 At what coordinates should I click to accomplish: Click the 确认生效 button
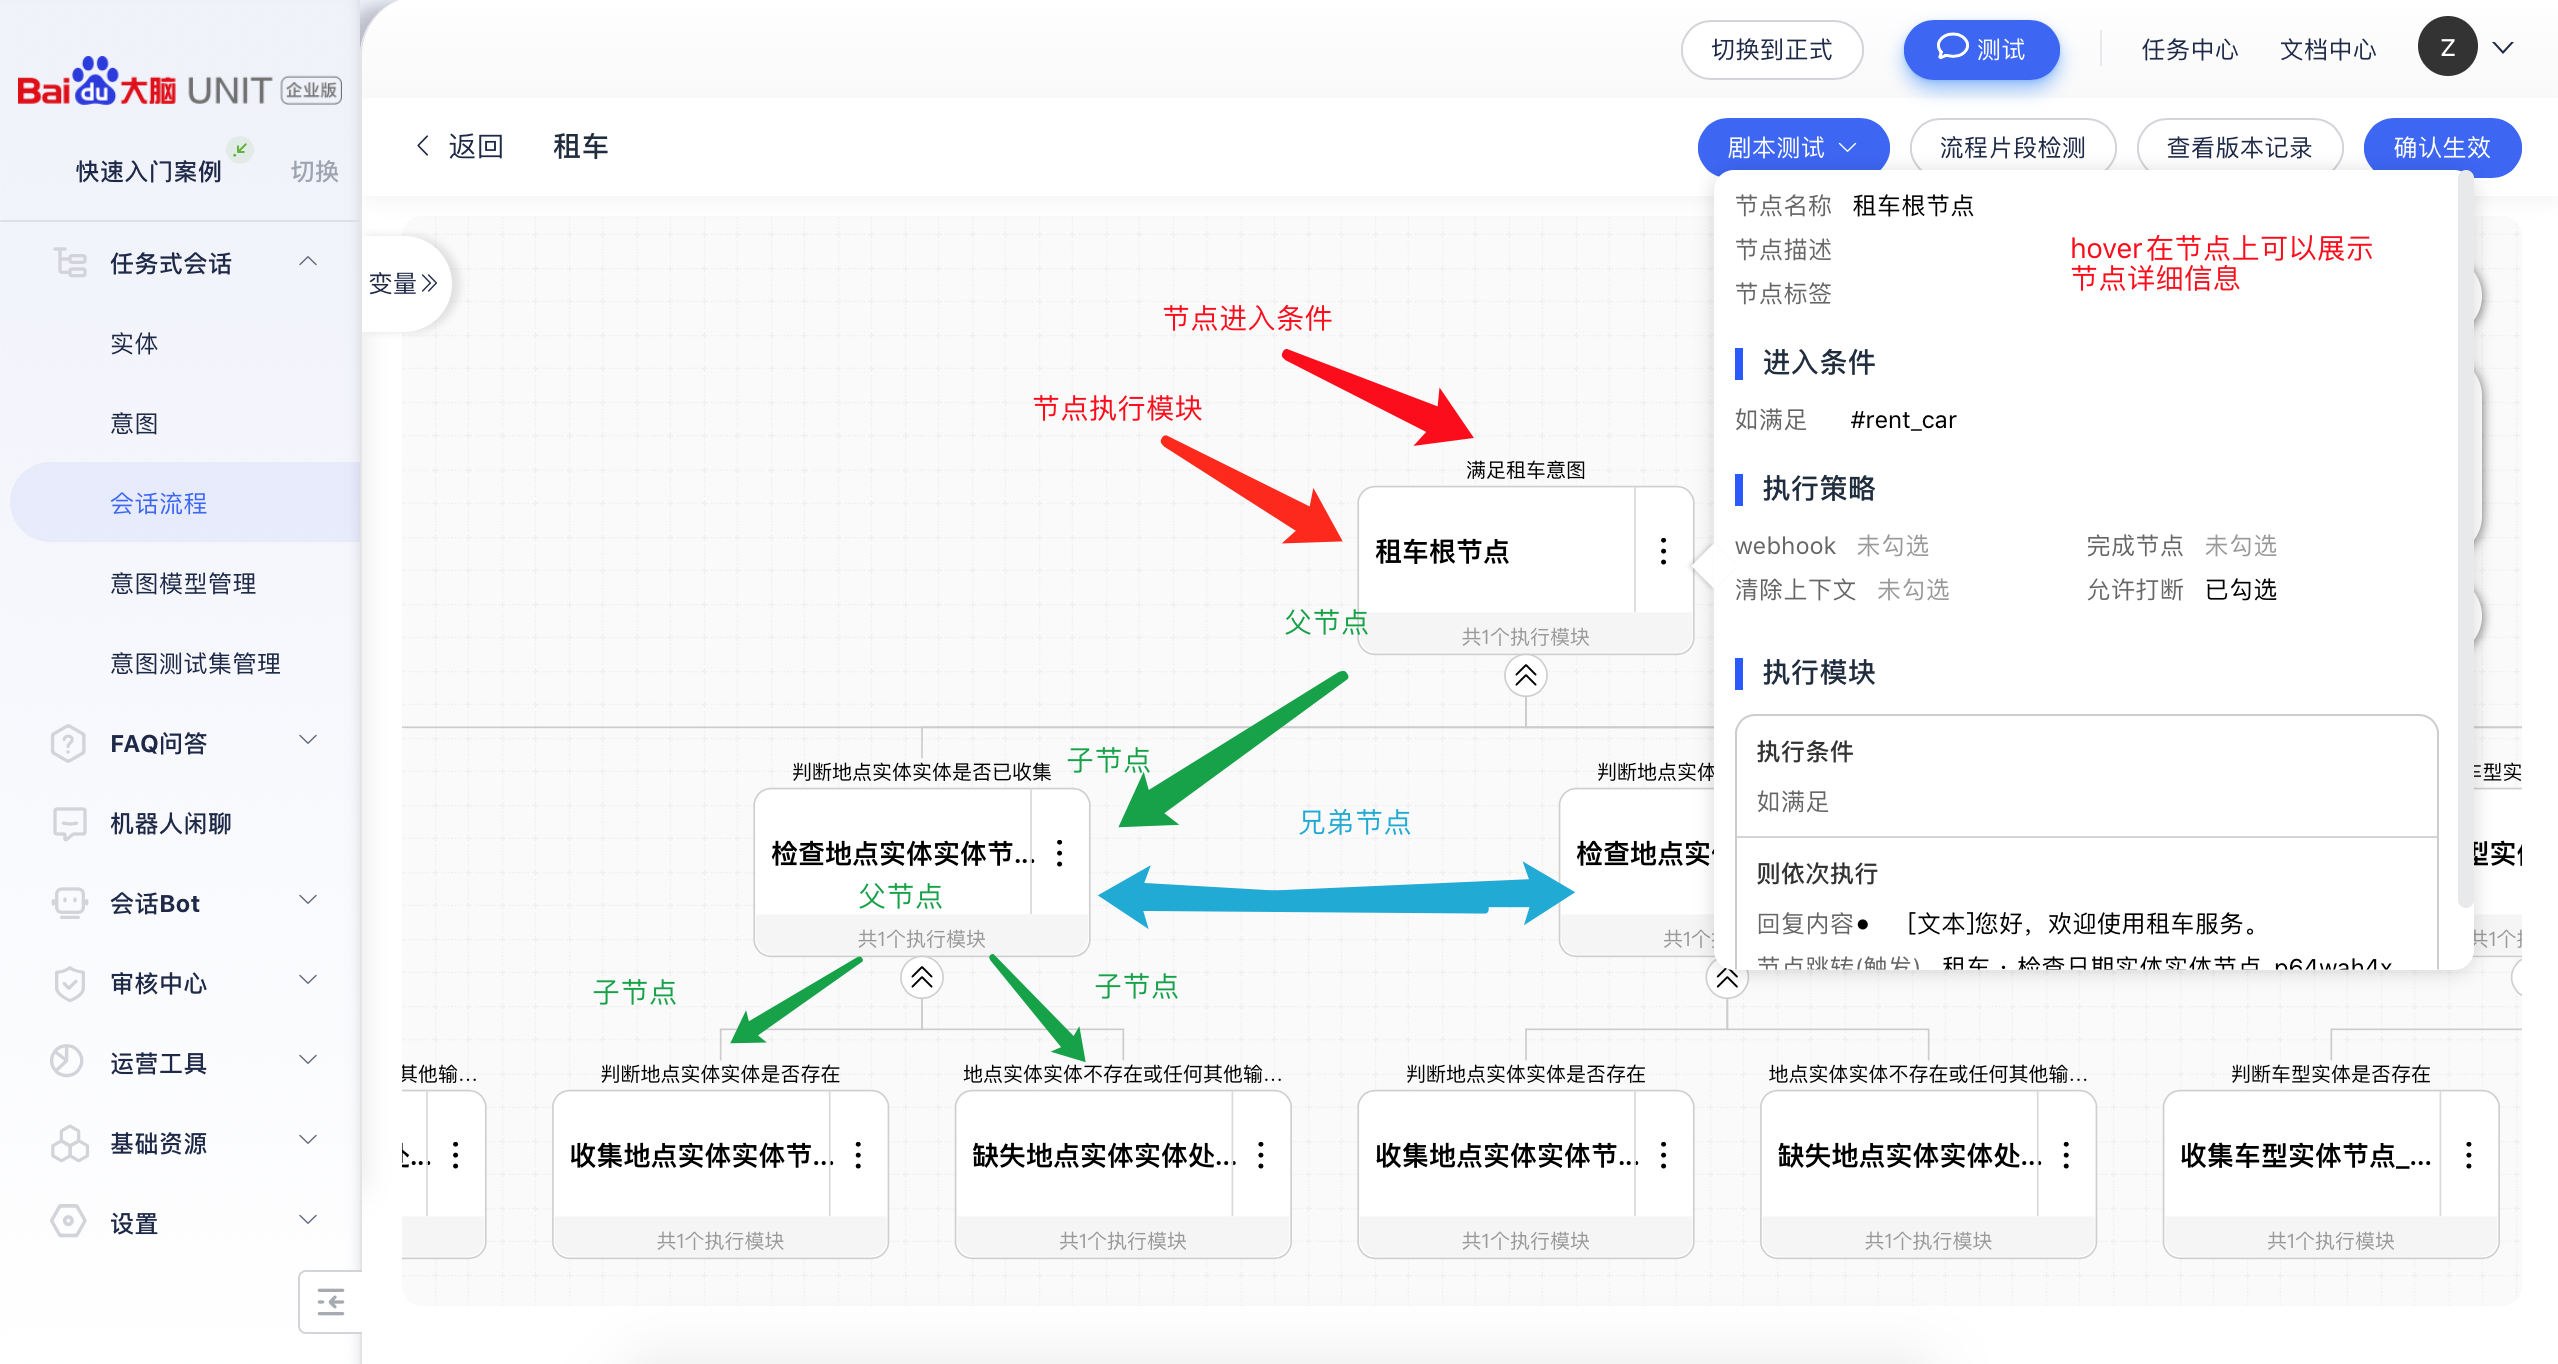tap(2441, 148)
